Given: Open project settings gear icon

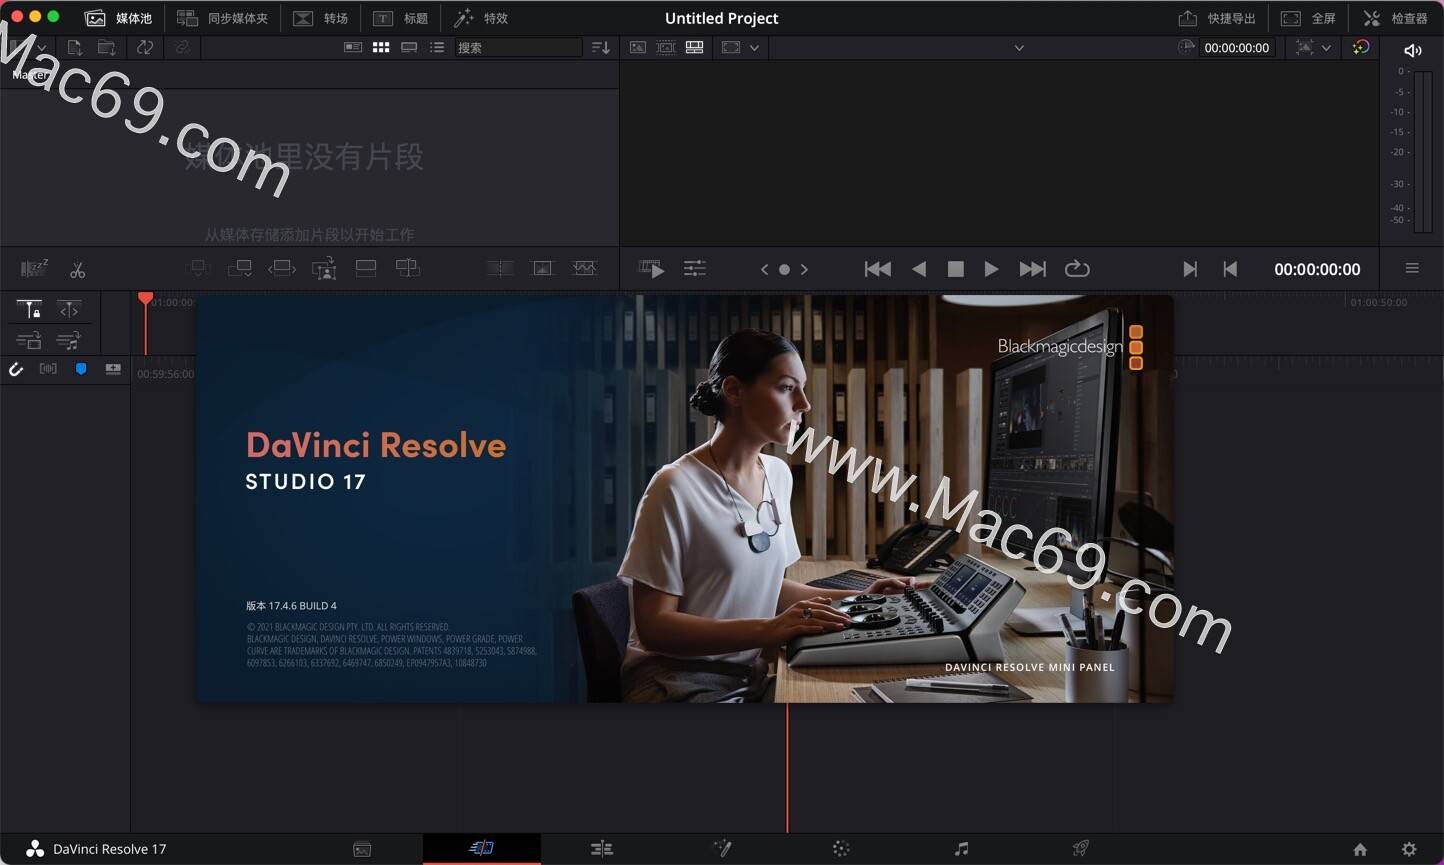Looking at the screenshot, I should click(1409, 849).
